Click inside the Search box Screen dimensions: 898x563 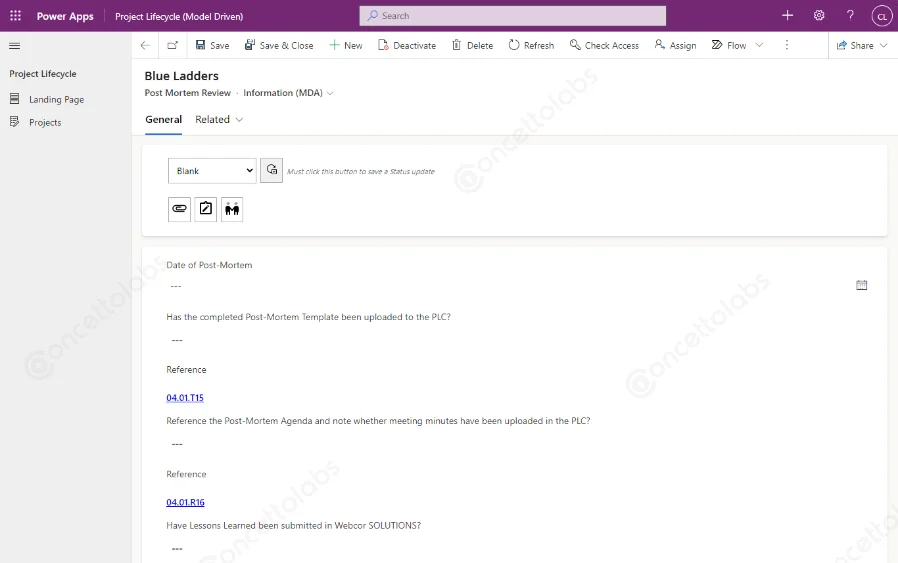pyautogui.click(x=512, y=16)
